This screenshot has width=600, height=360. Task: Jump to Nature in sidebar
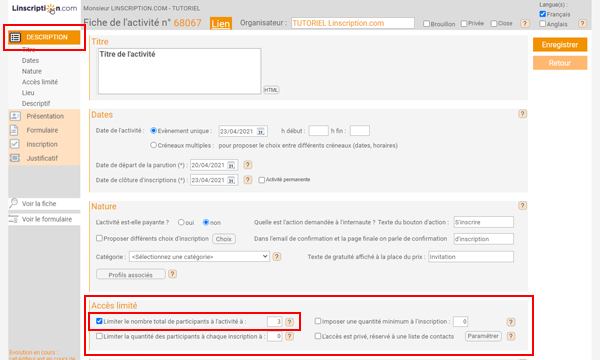pyautogui.click(x=32, y=71)
